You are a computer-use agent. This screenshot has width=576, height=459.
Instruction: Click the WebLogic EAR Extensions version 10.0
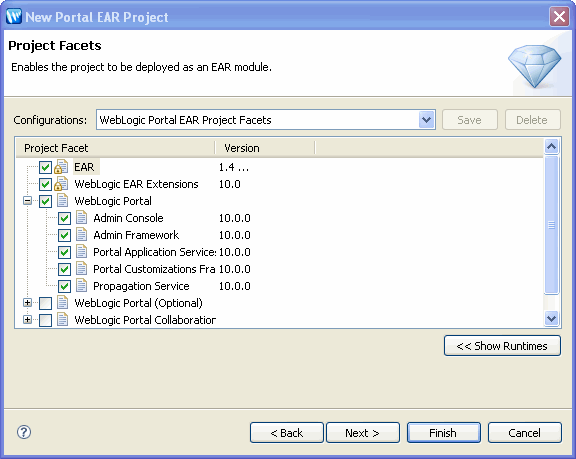[x=230, y=184]
